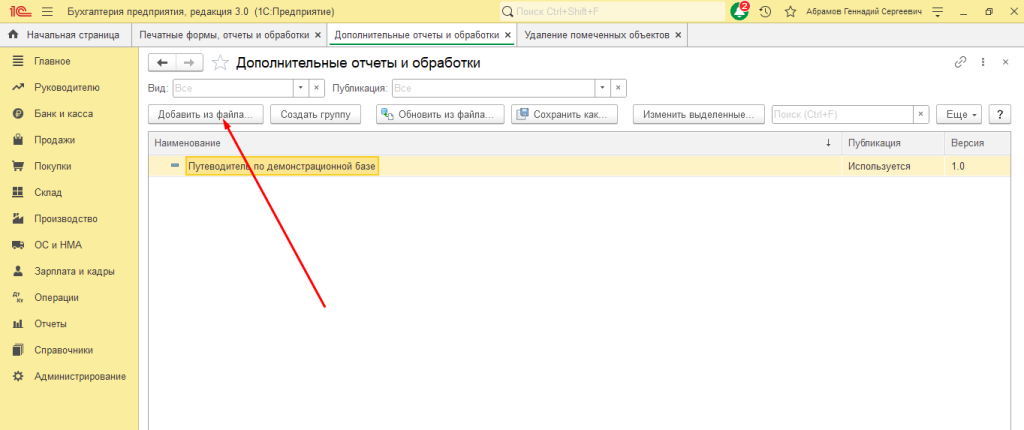This screenshot has width=1024, height=430.
Task: Click the notifications bell icon
Action: pyautogui.click(x=739, y=11)
